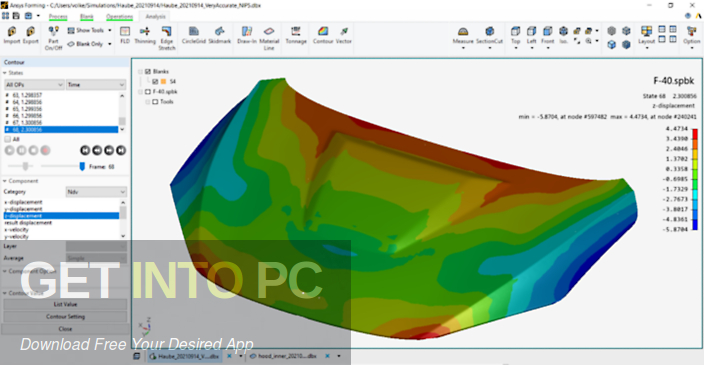Click the SectionCut tool icon
704x365 pixels.
tap(489, 32)
